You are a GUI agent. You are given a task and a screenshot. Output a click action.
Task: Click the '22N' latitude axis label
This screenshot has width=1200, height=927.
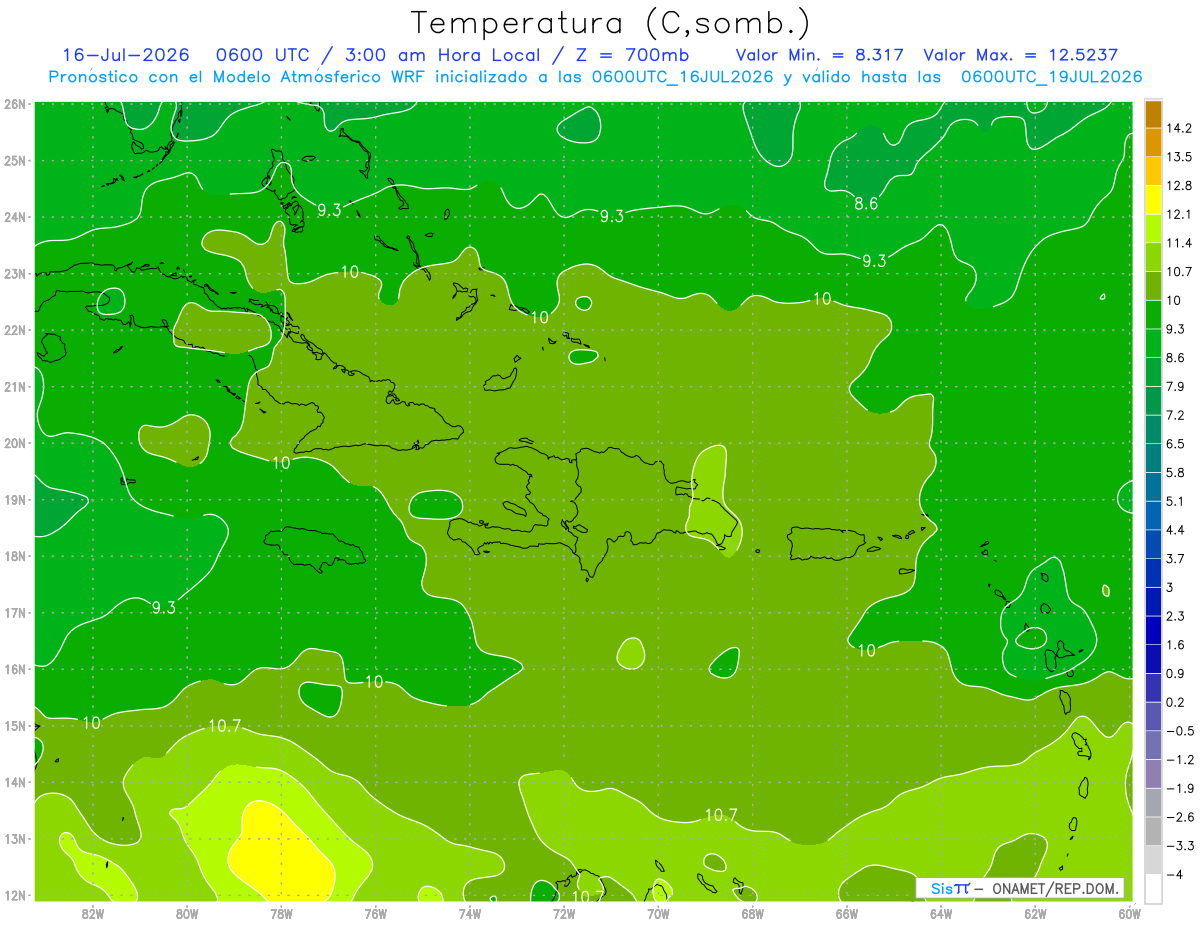15,330
